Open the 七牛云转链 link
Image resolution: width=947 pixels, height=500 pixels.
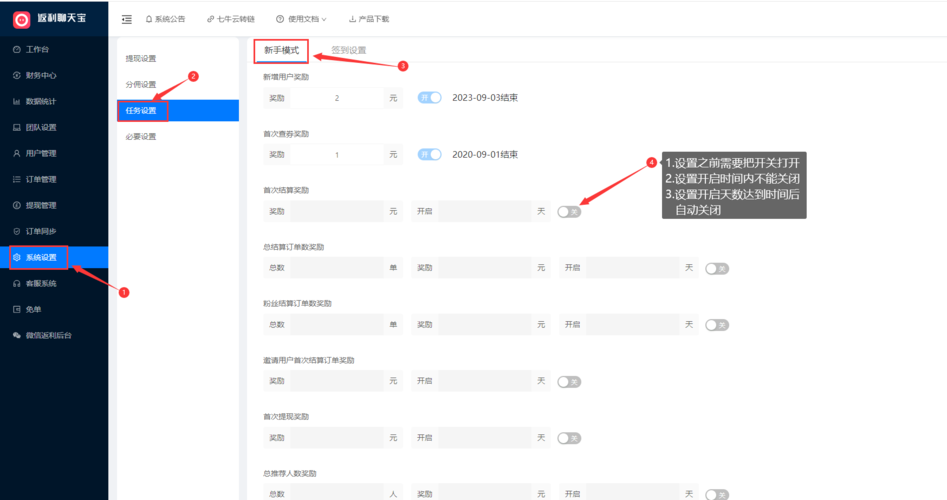click(x=236, y=19)
